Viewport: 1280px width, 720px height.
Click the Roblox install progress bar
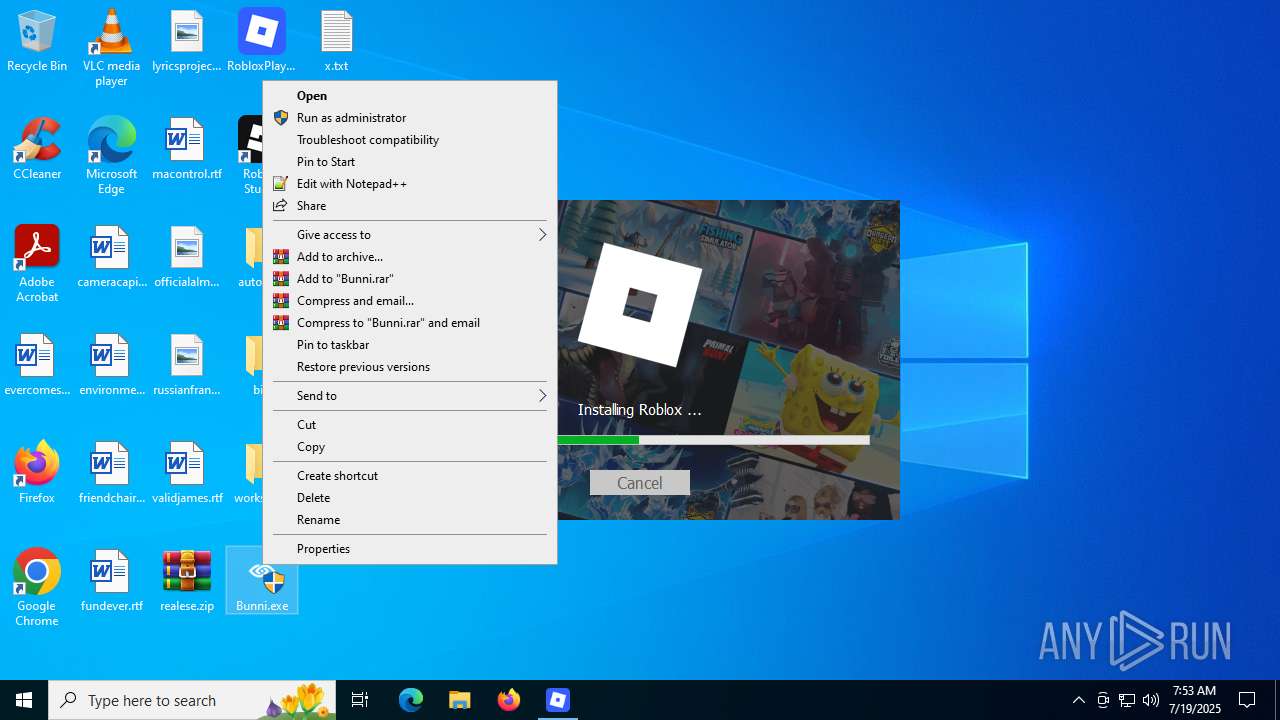tap(713, 440)
